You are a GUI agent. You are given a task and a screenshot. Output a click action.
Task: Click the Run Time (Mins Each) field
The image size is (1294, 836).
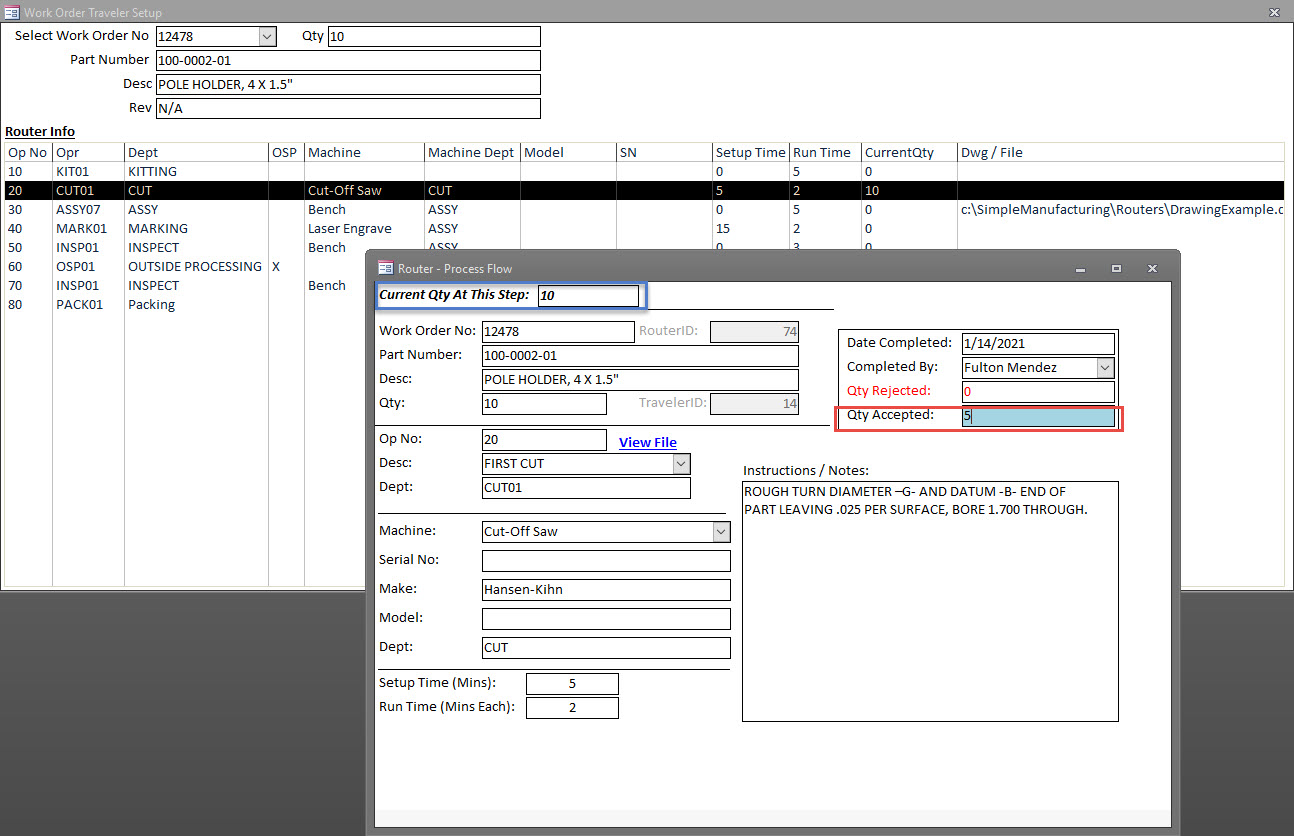(x=571, y=707)
